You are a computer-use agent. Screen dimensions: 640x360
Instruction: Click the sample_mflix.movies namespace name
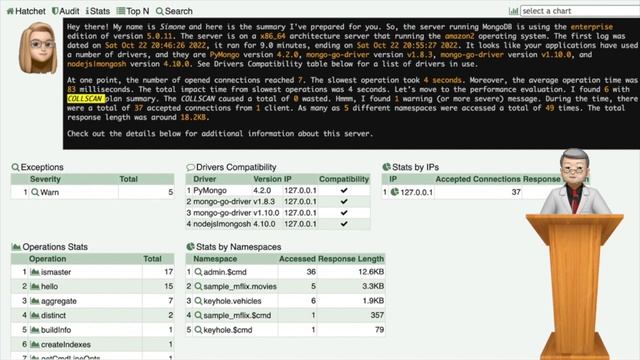coord(240,287)
